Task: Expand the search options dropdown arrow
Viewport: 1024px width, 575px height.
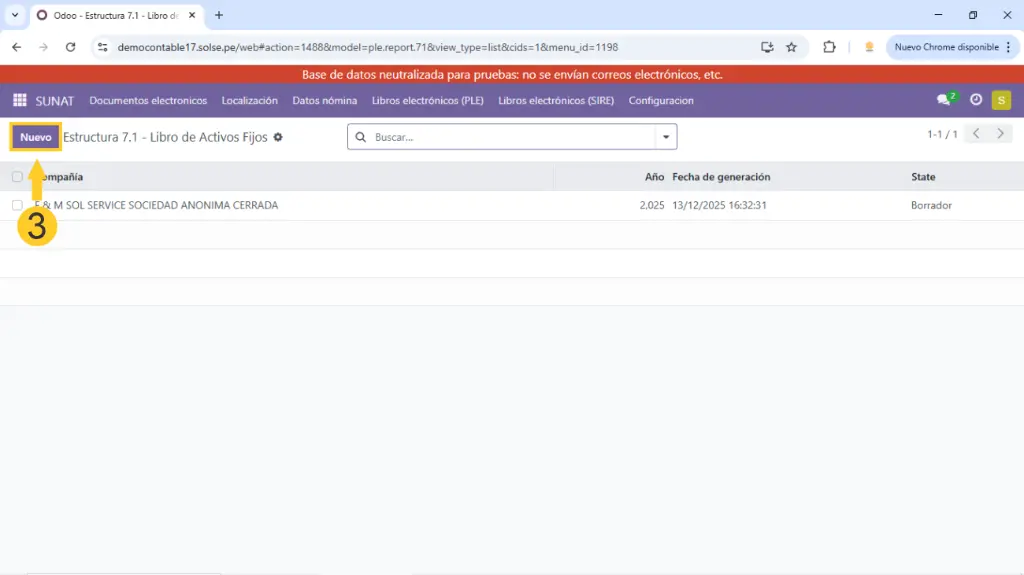Action: pos(666,137)
